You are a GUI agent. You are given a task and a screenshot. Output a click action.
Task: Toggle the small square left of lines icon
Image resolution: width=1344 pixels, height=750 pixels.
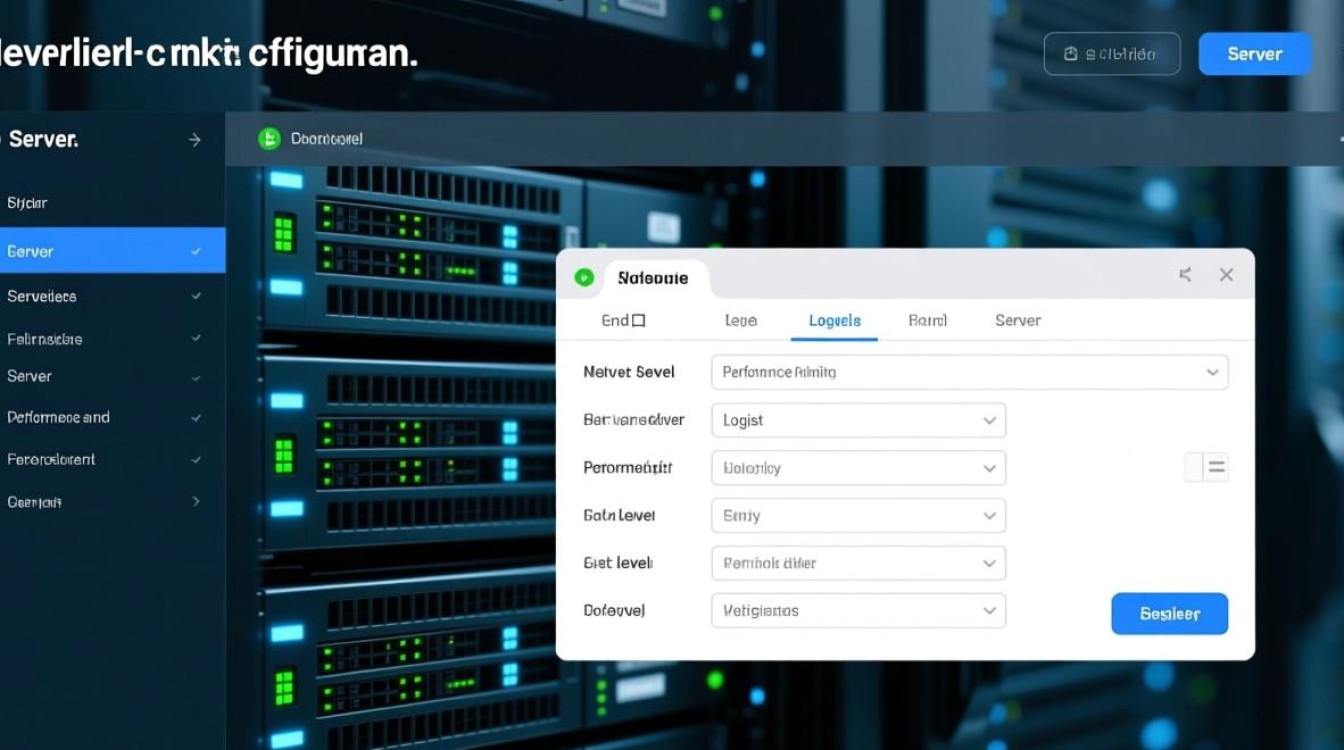[x=1193, y=467]
